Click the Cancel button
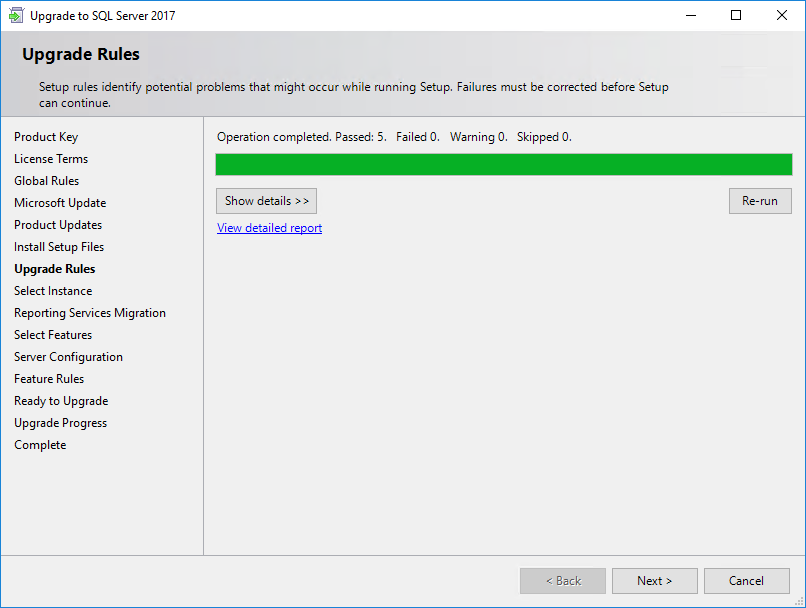806x608 pixels. (746, 581)
